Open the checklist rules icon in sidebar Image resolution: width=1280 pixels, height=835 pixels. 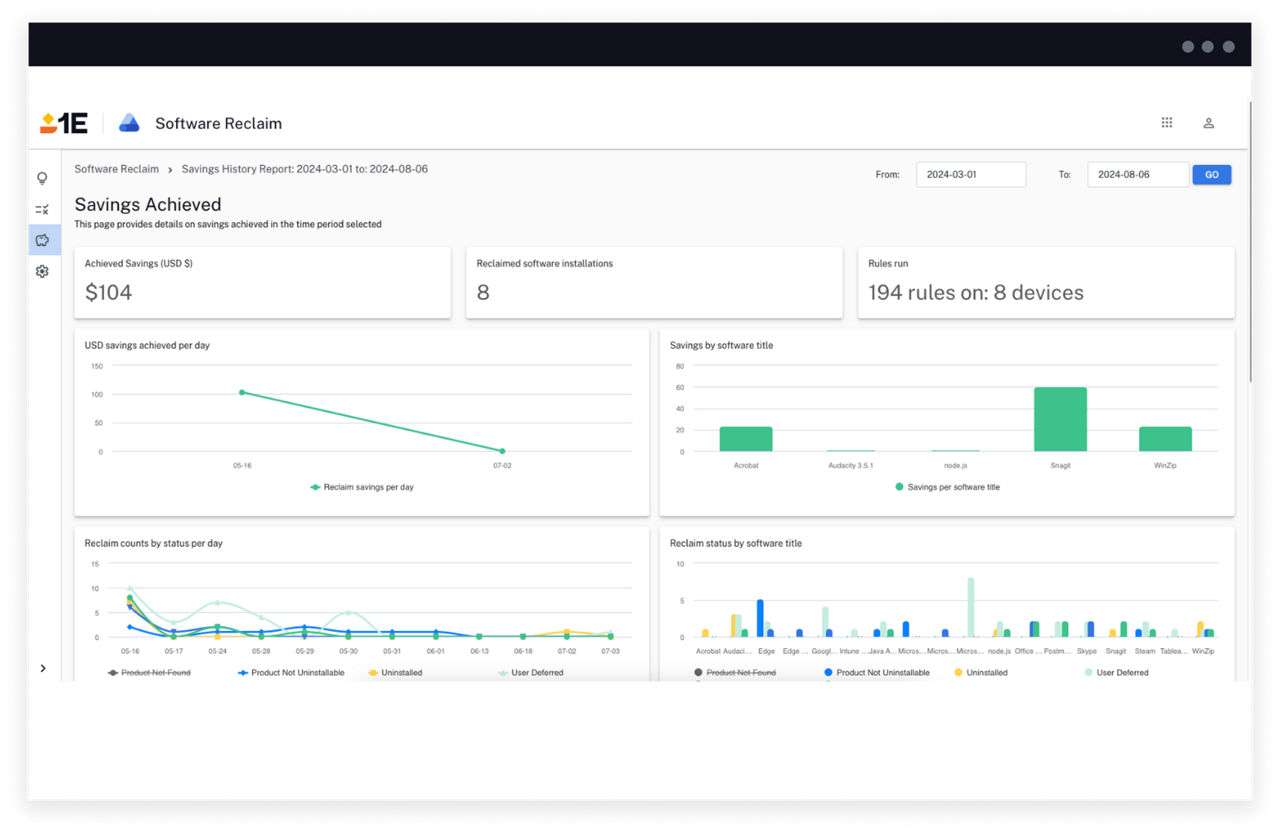[x=42, y=209]
